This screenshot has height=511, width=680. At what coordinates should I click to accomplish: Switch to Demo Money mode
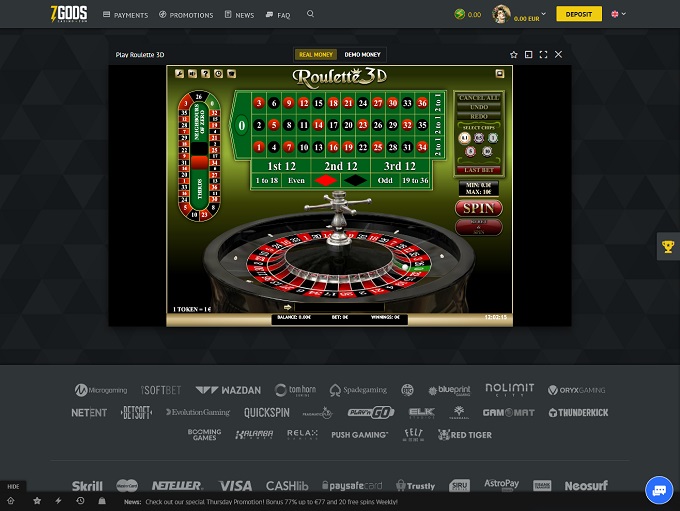pos(363,55)
